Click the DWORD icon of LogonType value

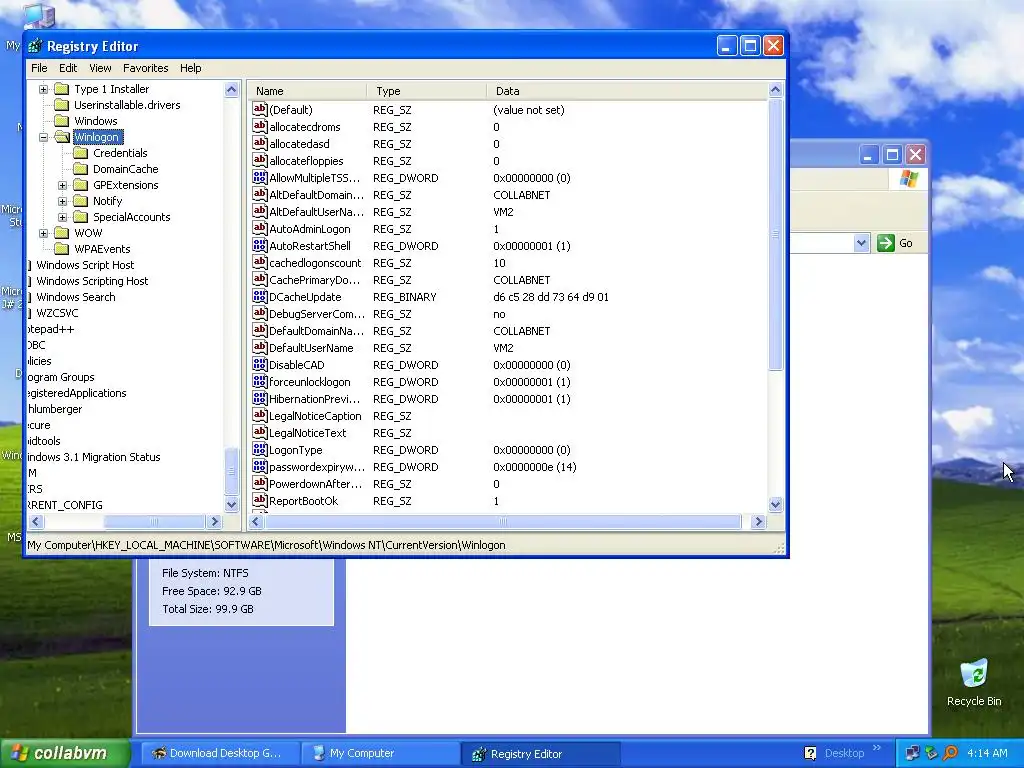260,449
